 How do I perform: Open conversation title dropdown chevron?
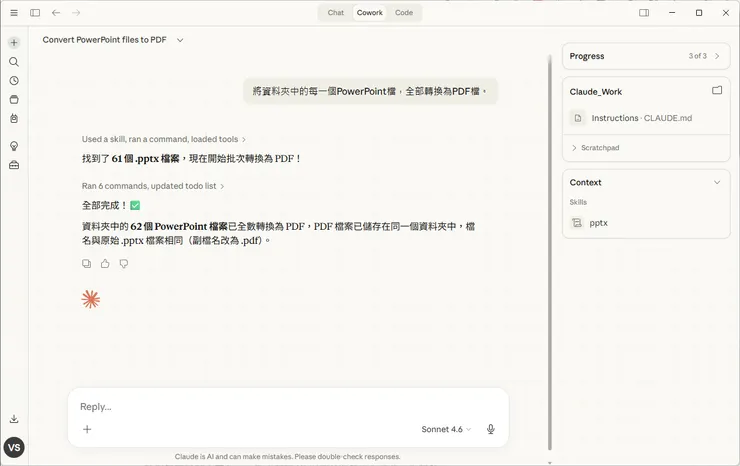pos(180,40)
